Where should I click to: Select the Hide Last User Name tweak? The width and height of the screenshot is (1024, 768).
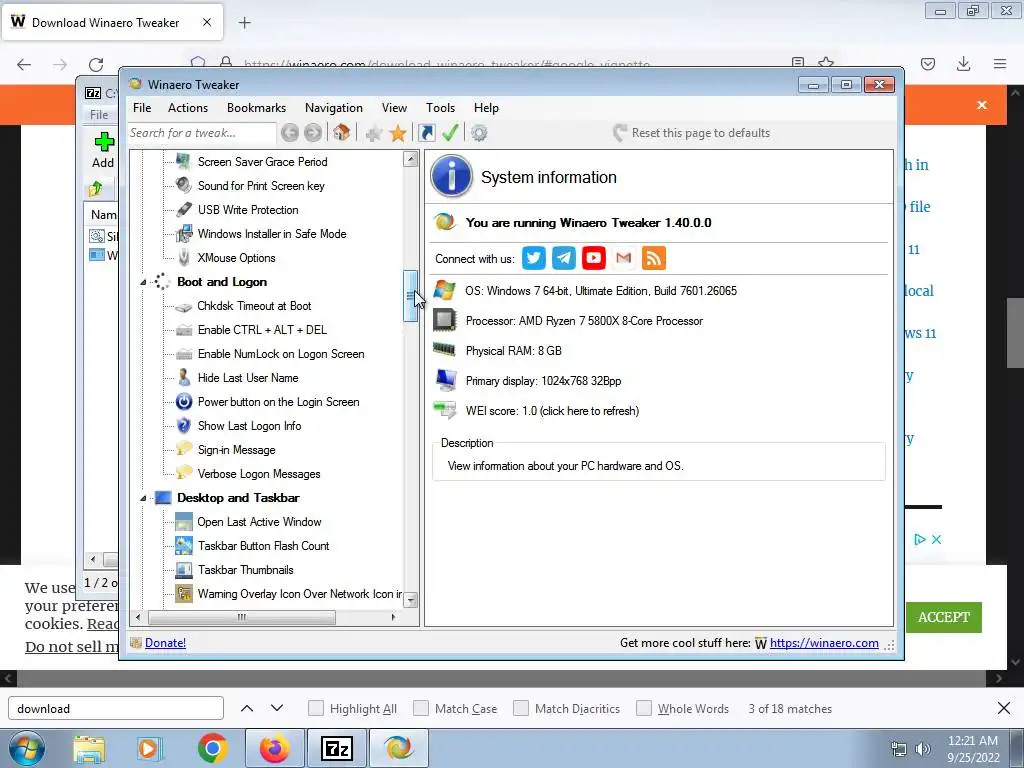pyautogui.click(x=248, y=378)
